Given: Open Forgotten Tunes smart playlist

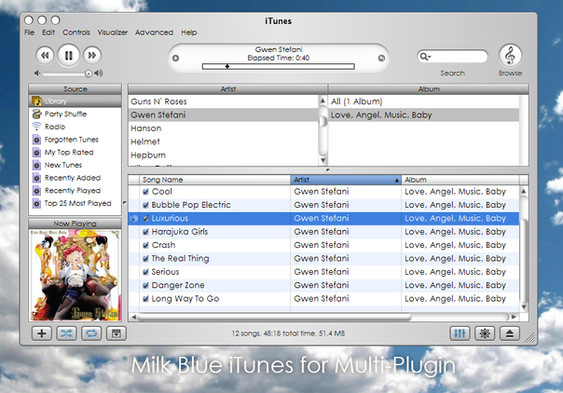Looking at the screenshot, I should pyautogui.click(x=75, y=140).
